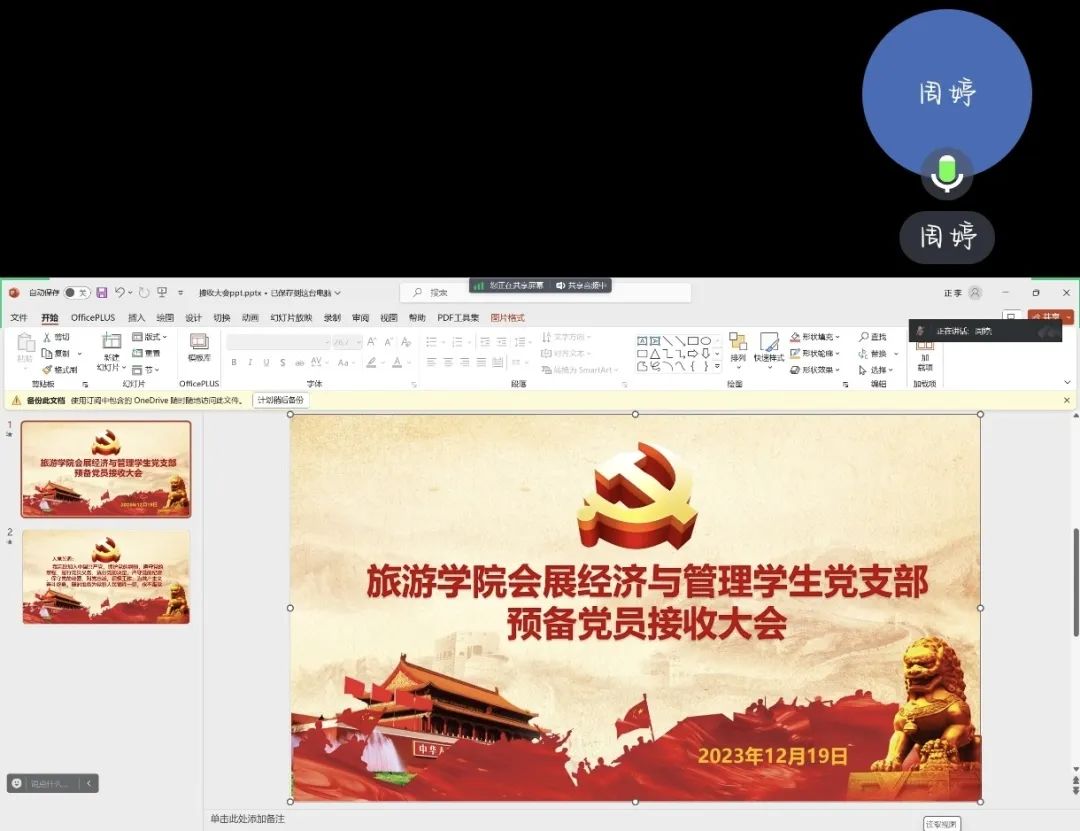This screenshot has height=831, width=1080.
Task: Toggle Bold formatting
Action: [x=234, y=362]
